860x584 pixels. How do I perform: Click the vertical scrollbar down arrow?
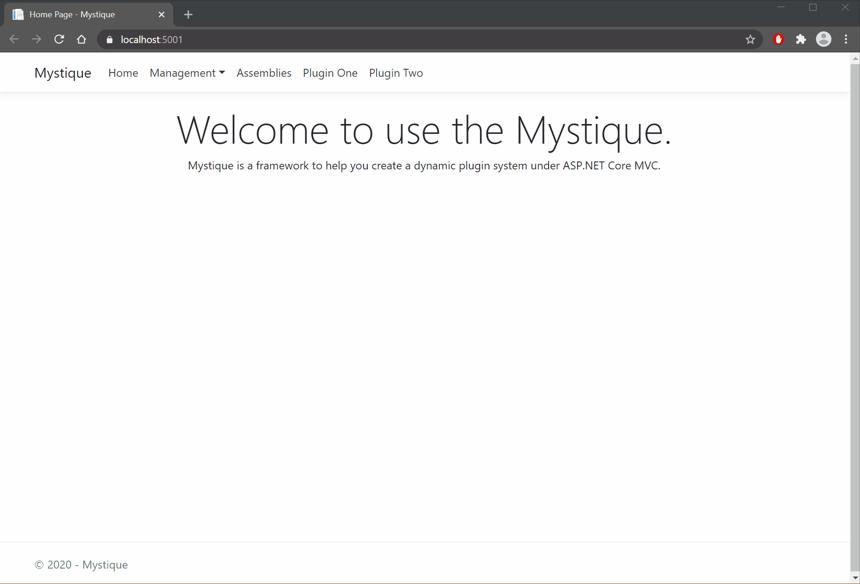click(855, 577)
